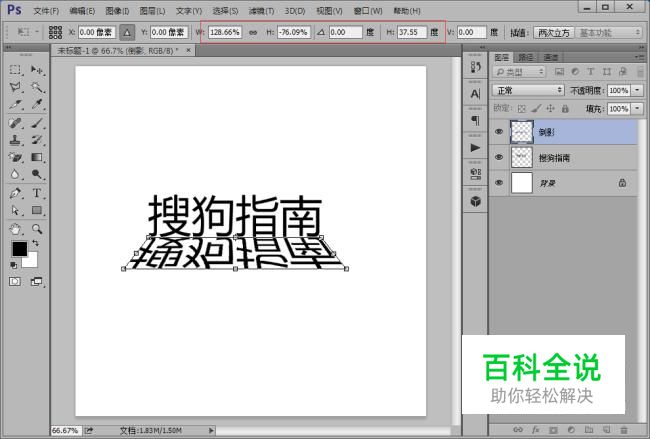The height and width of the screenshot is (439, 650).
Task: Open the opacity 不透明度 dropdown arrow
Action: [637, 90]
